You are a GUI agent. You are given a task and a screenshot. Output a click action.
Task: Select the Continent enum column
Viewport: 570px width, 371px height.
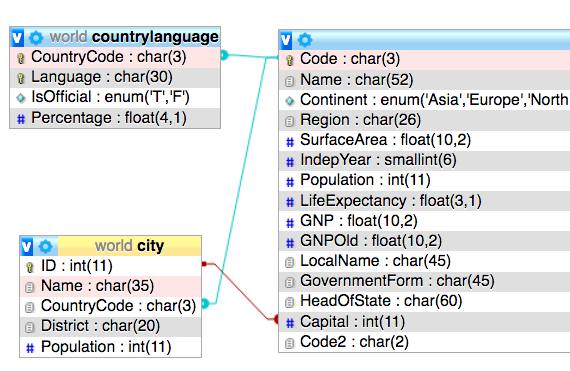[x=425, y=100]
